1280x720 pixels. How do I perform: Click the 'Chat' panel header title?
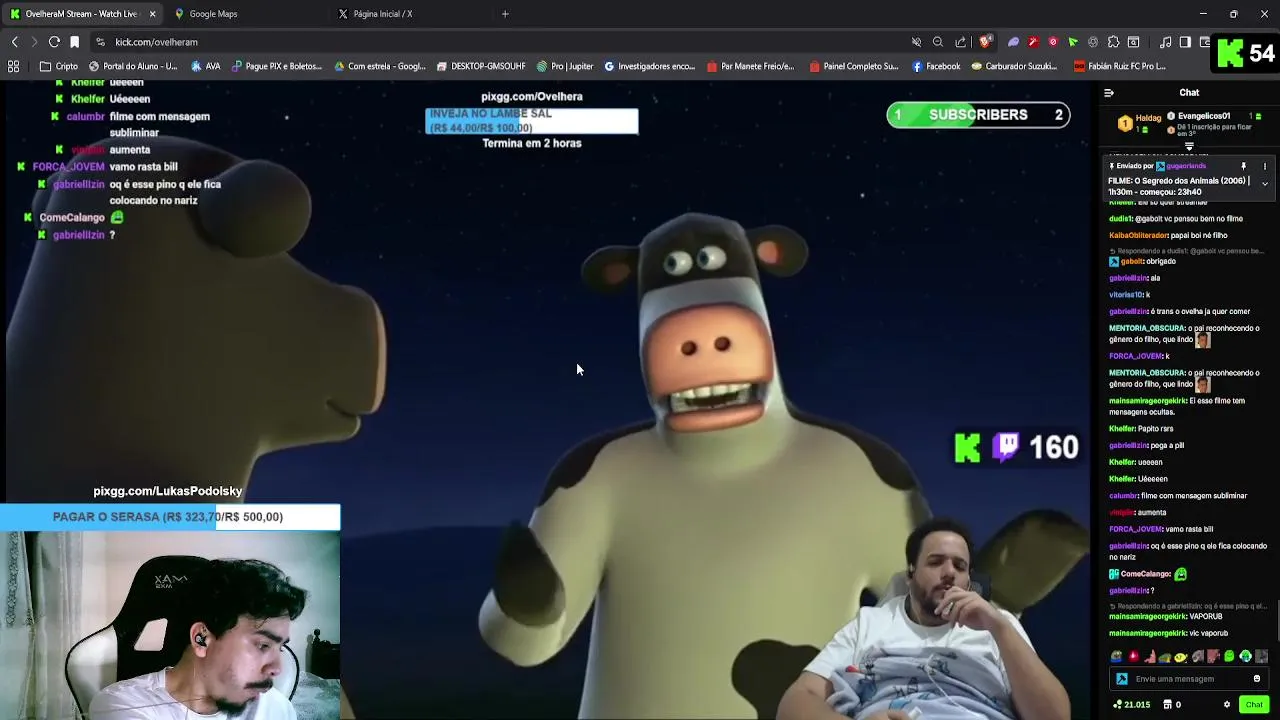pyautogui.click(x=1189, y=93)
